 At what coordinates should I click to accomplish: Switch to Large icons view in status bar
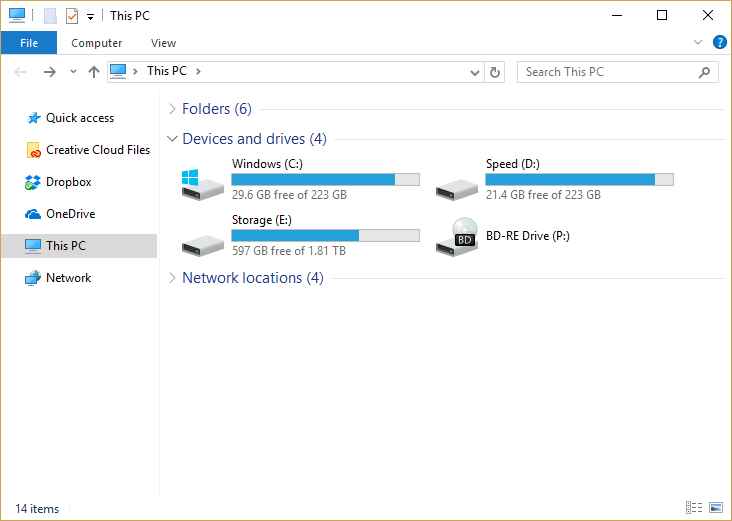click(716, 507)
